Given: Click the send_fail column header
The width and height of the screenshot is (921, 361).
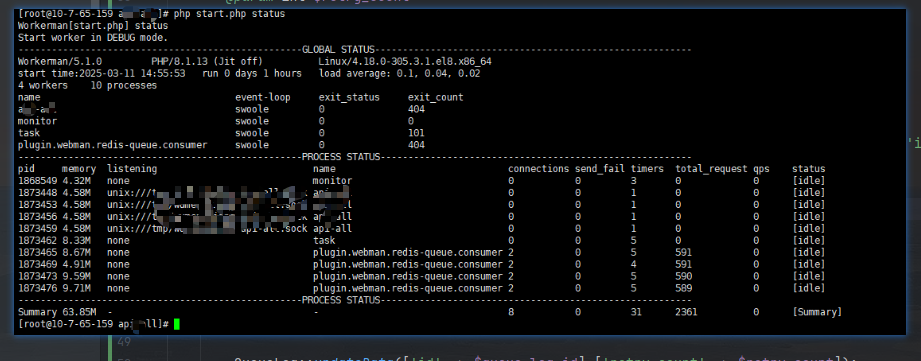Looking at the screenshot, I should [600, 169].
